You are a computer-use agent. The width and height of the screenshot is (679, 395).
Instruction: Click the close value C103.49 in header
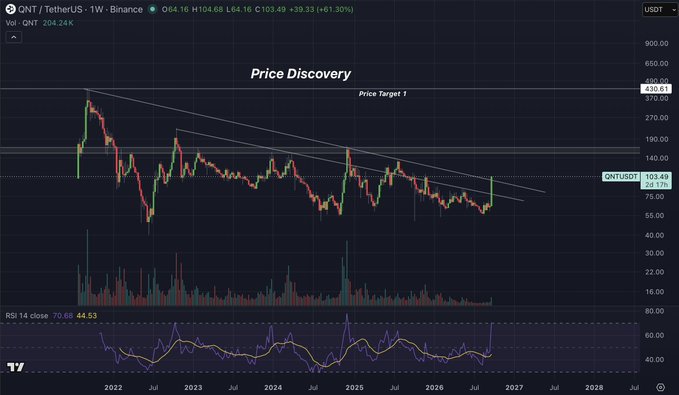[x=271, y=9]
